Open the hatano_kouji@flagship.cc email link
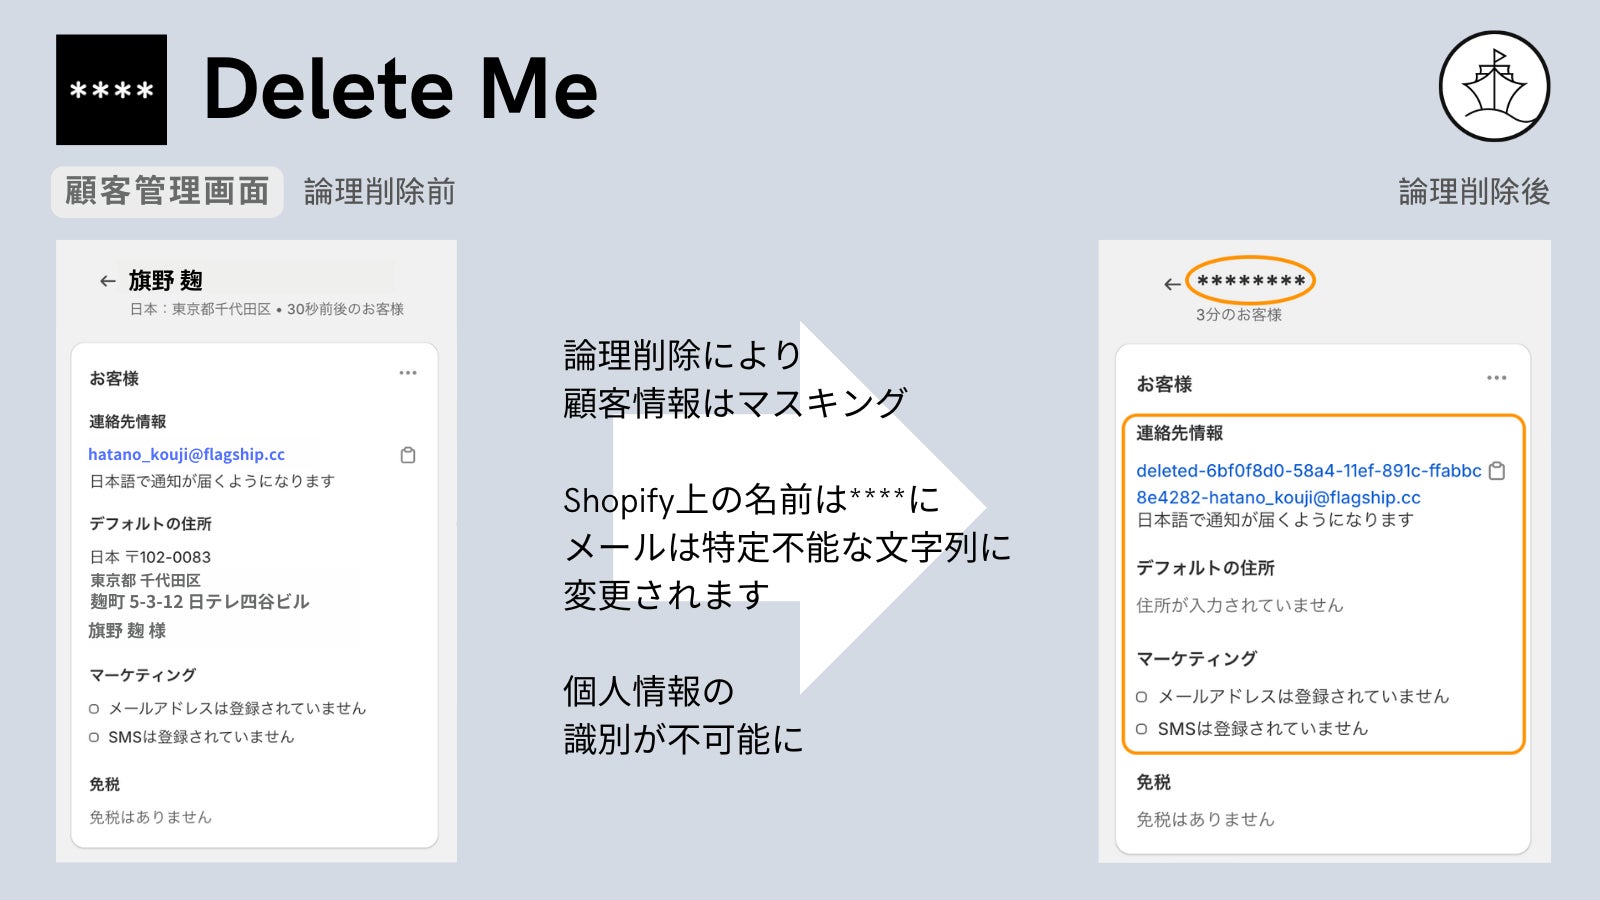This screenshot has height=900, width=1600. tap(186, 455)
